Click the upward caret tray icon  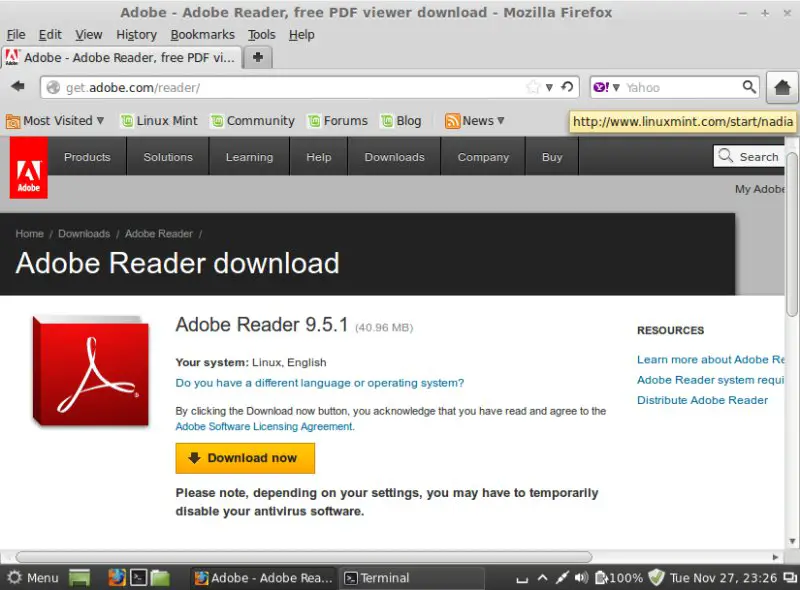point(542,578)
